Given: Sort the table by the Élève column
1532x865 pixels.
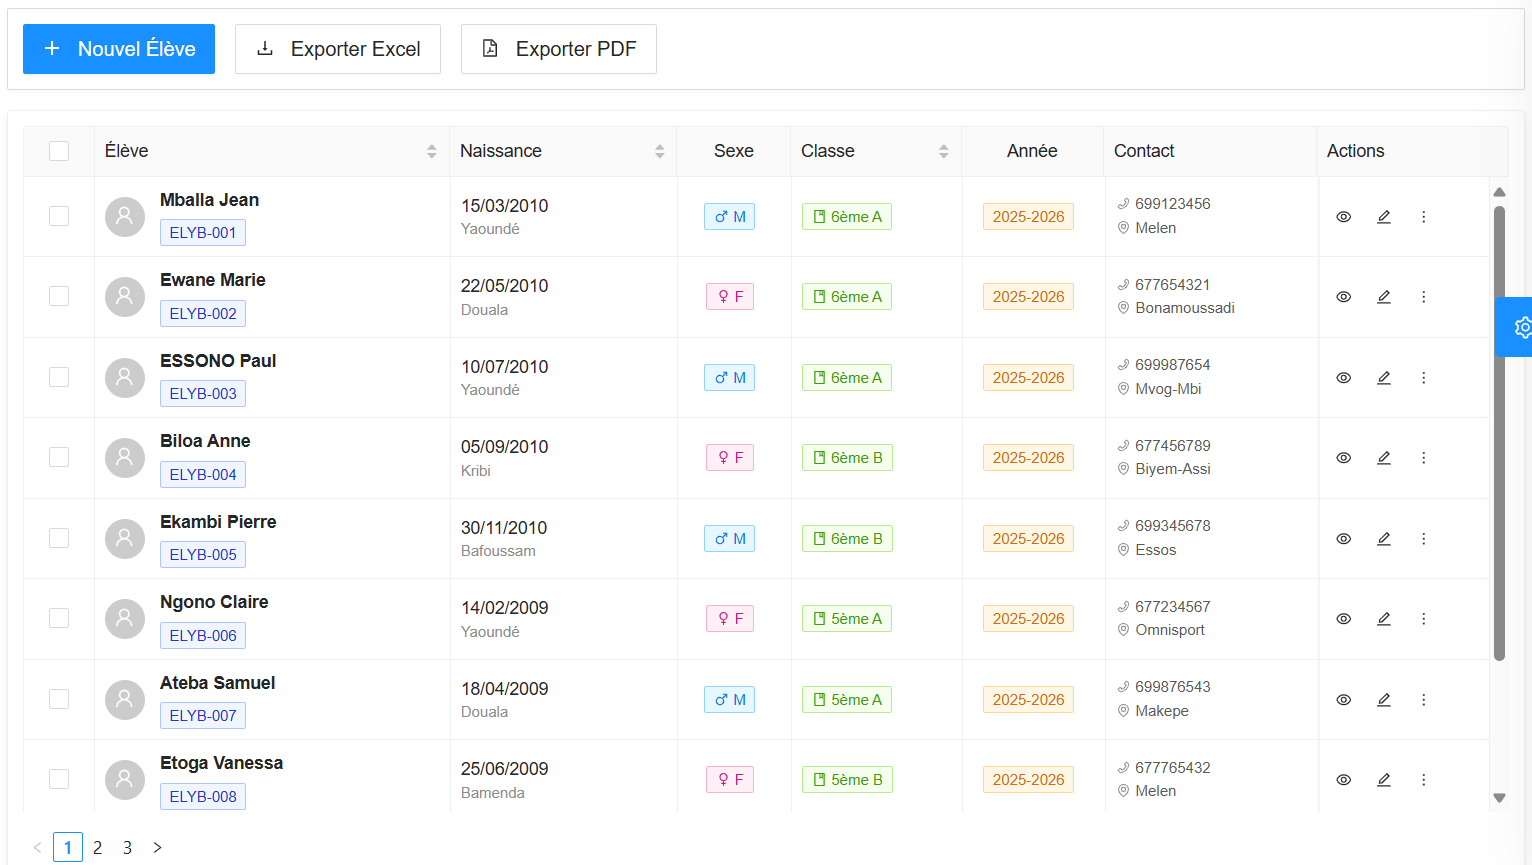Looking at the screenshot, I should (x=432, y=151).
